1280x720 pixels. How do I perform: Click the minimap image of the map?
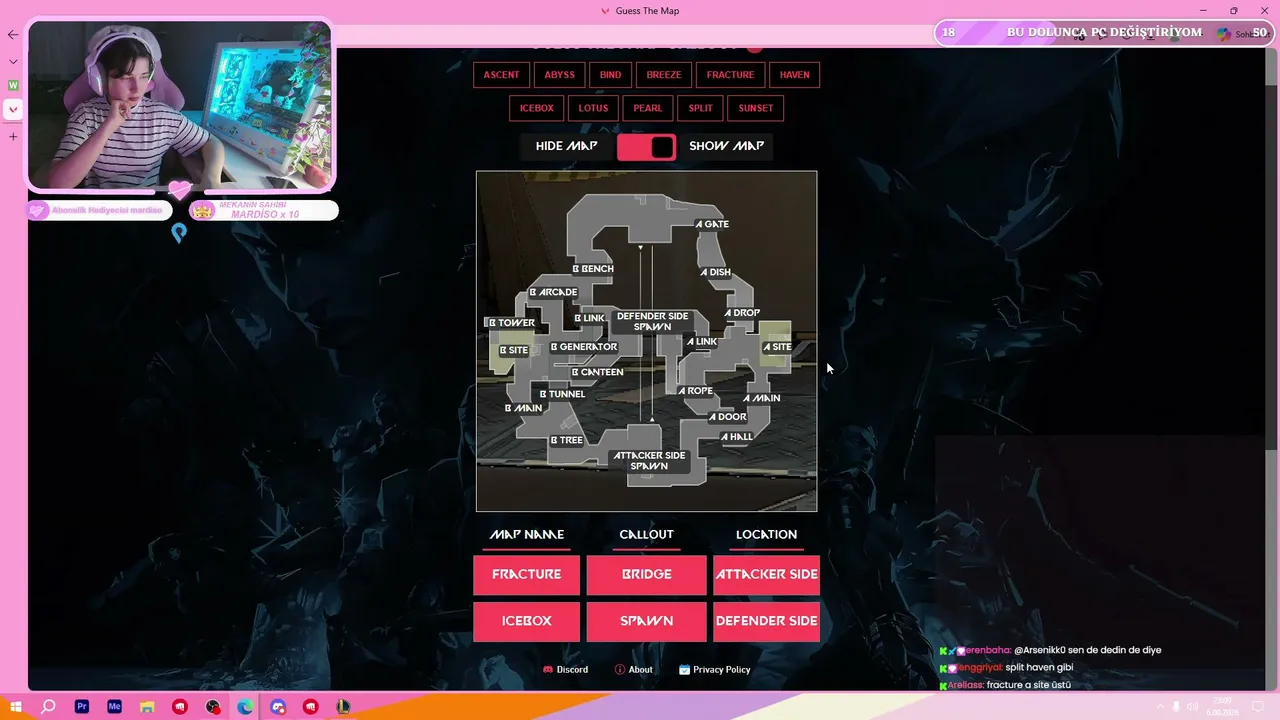(646, 341)
